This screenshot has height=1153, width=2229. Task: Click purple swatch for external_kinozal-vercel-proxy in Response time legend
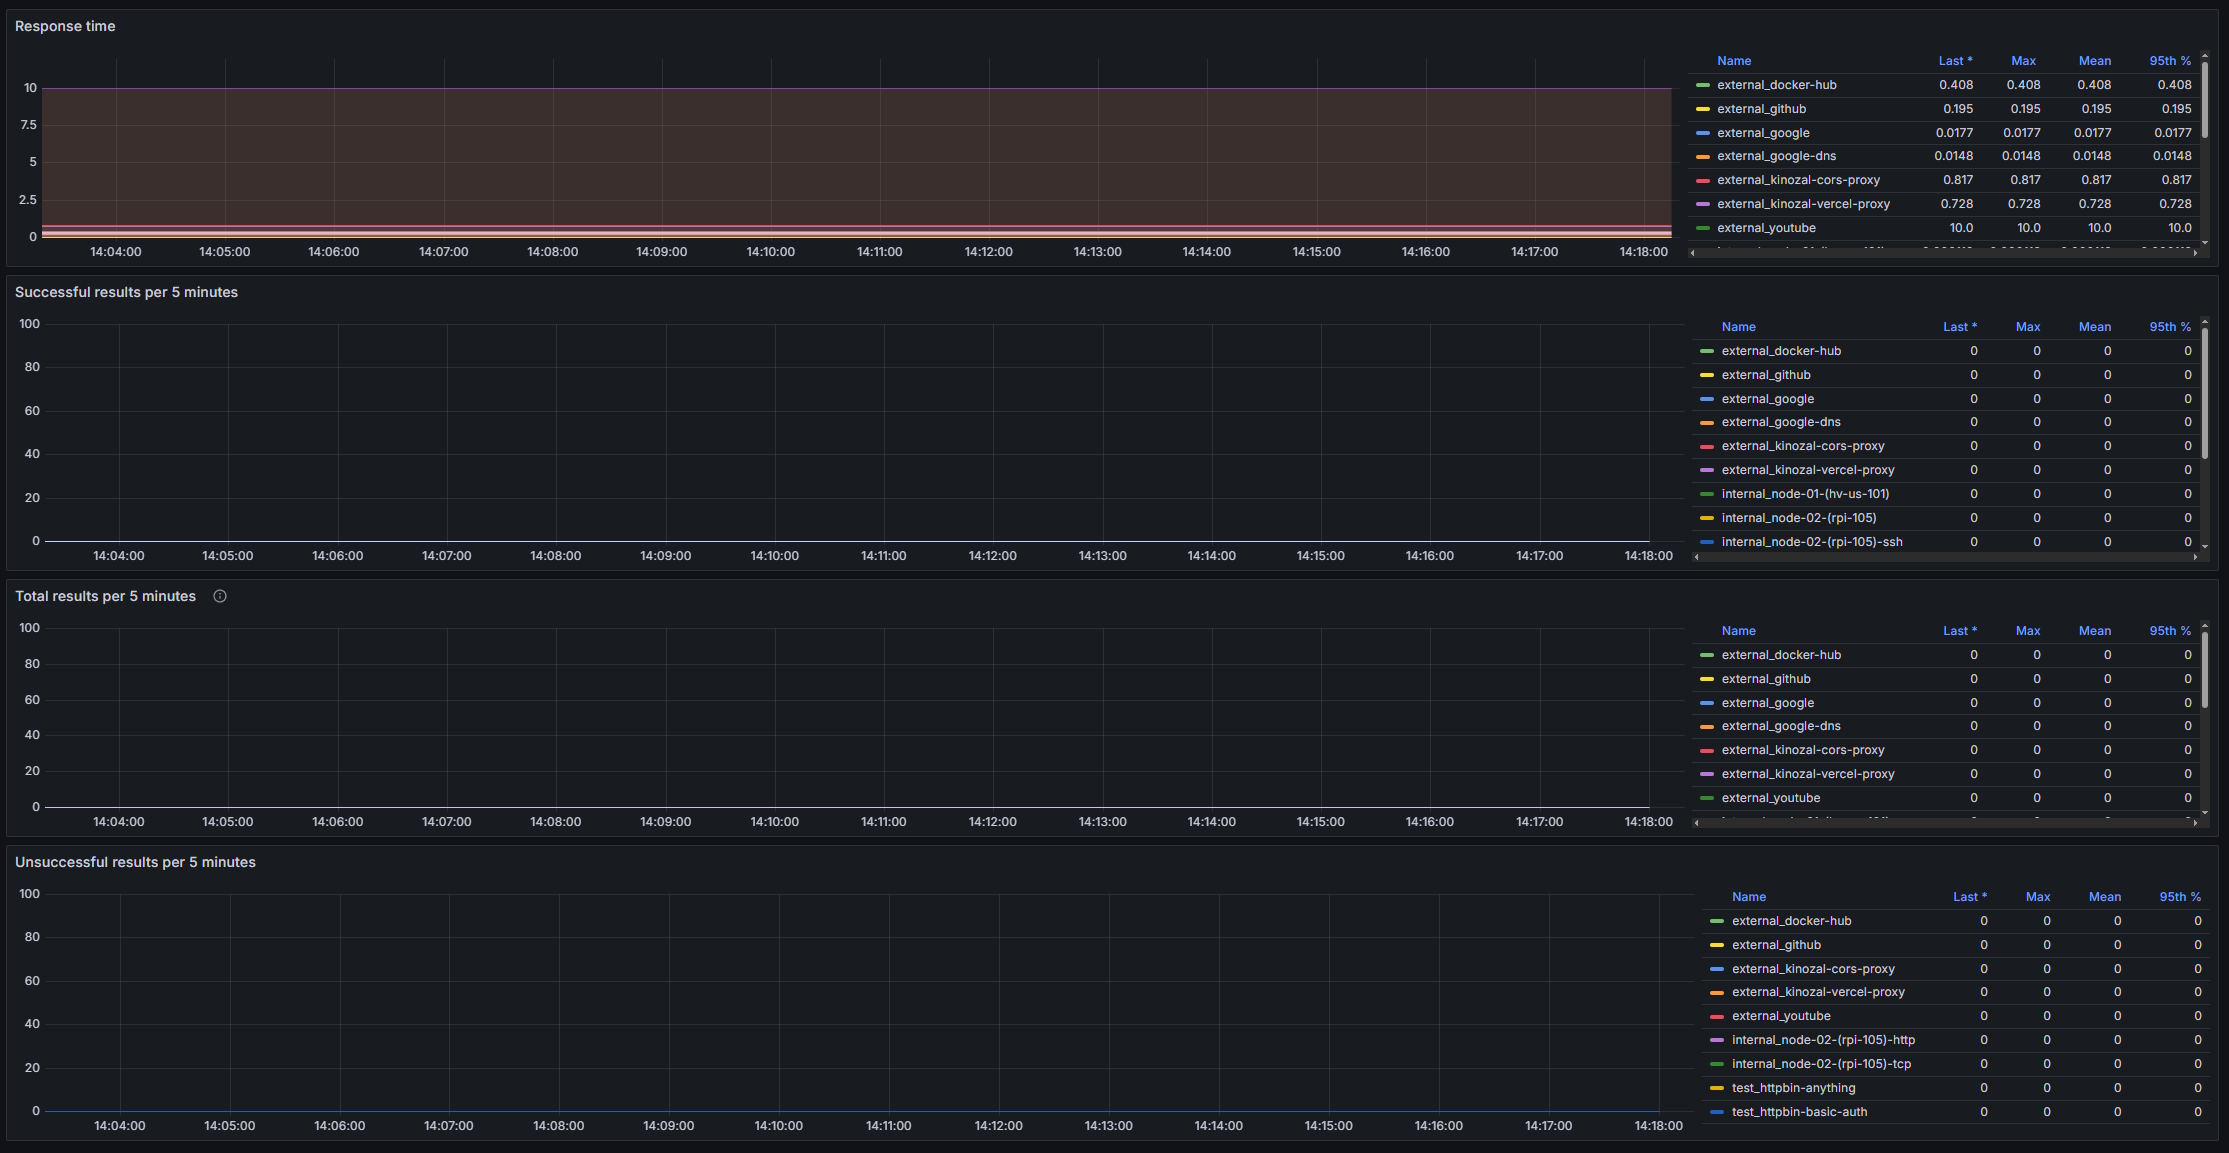pos(1703,204)
